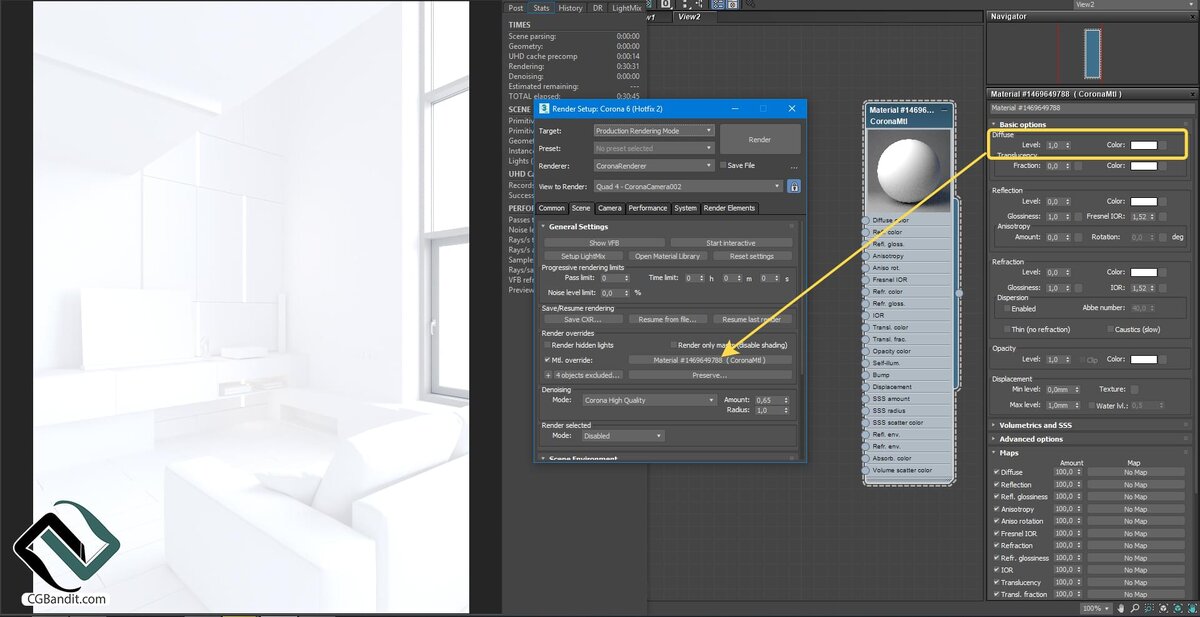Click the map slot button next to Diffuse Color
This screenshot has height=617, width=1200.
1163,145
